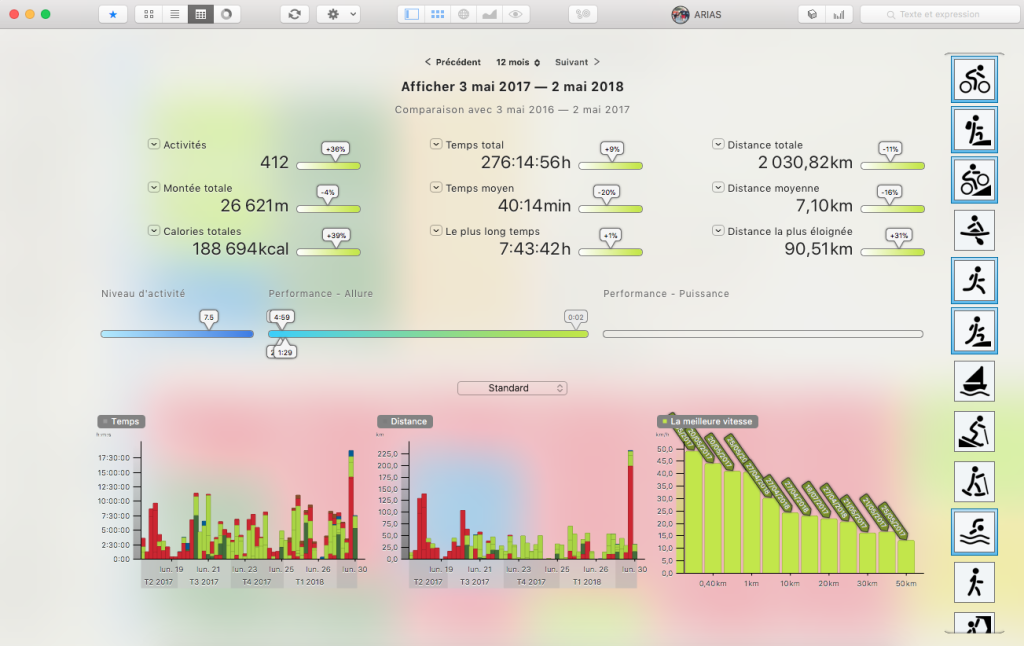Switch to the list view tab
Viewport: 1024px width, 646px height.
coord(175,15)
